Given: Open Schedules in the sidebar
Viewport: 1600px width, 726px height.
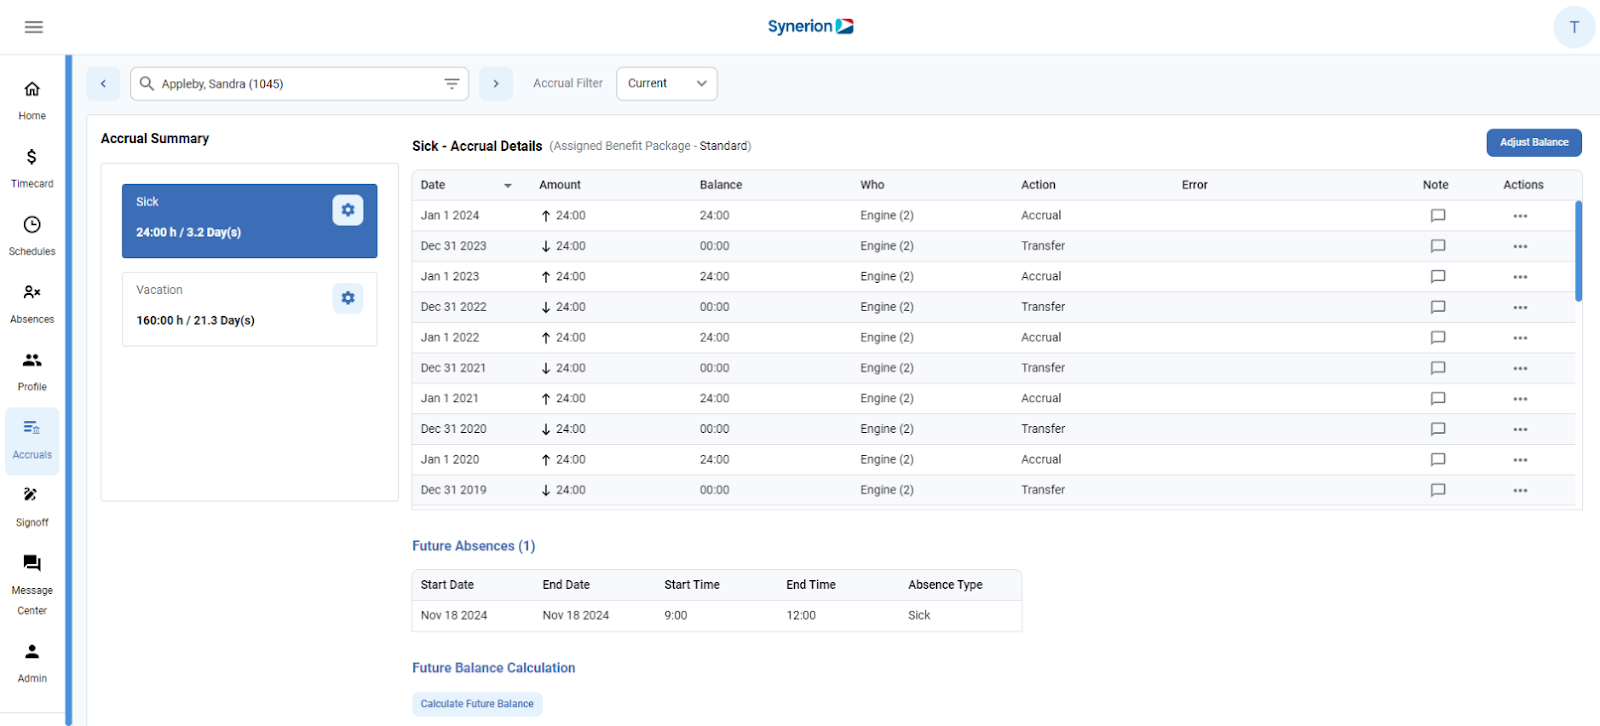Looking at the screenshot, I should (32, 236).
